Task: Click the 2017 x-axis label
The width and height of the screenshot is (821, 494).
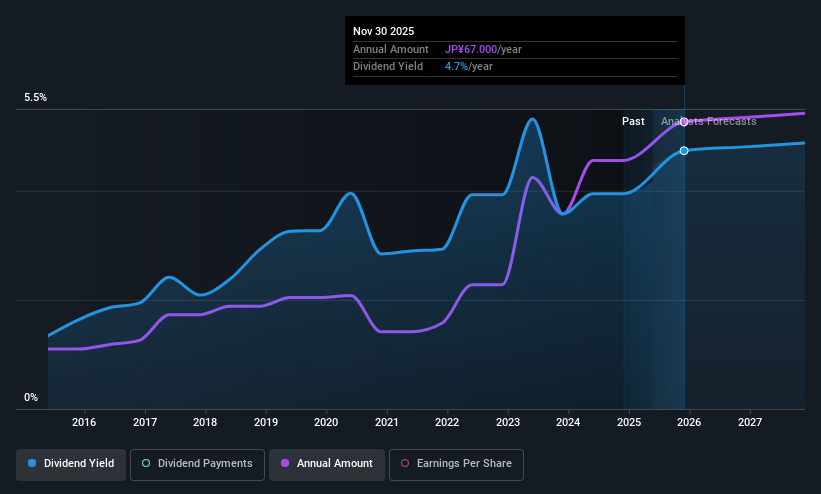Action: tap(145, 422)
